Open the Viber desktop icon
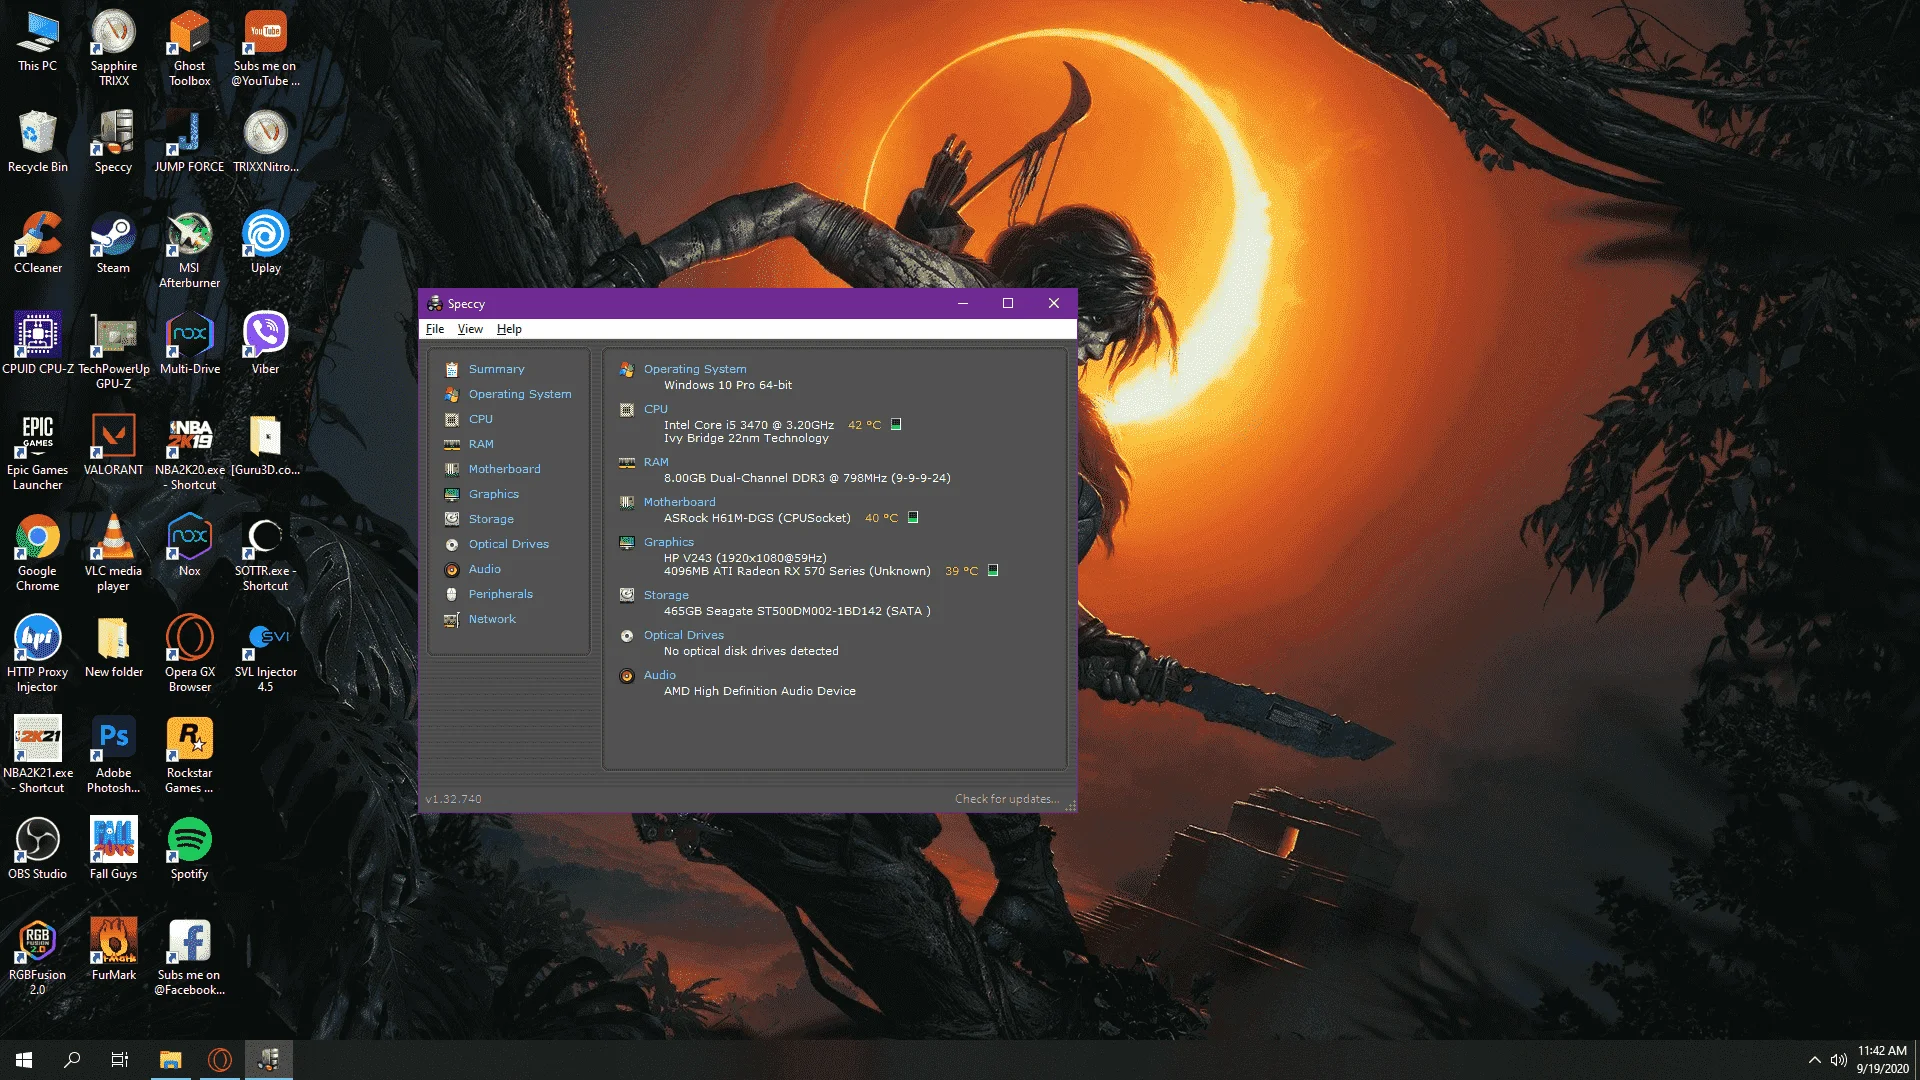This screenshot has width=1920, height=1080. point(265,343)
